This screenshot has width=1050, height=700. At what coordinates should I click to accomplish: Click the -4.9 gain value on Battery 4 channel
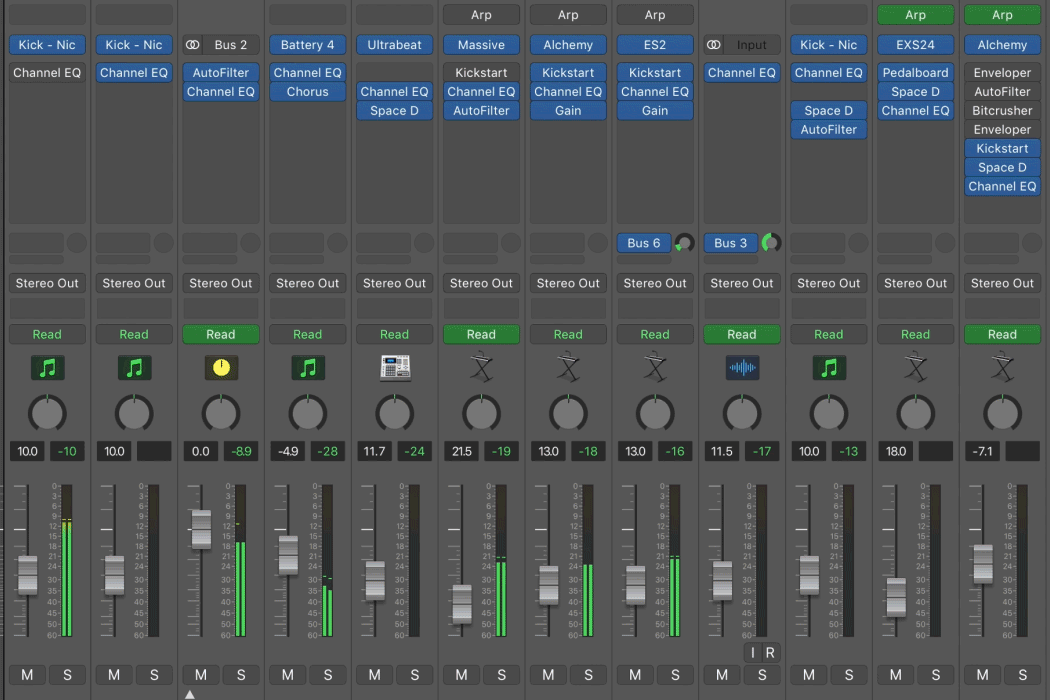tap(288, 451)
